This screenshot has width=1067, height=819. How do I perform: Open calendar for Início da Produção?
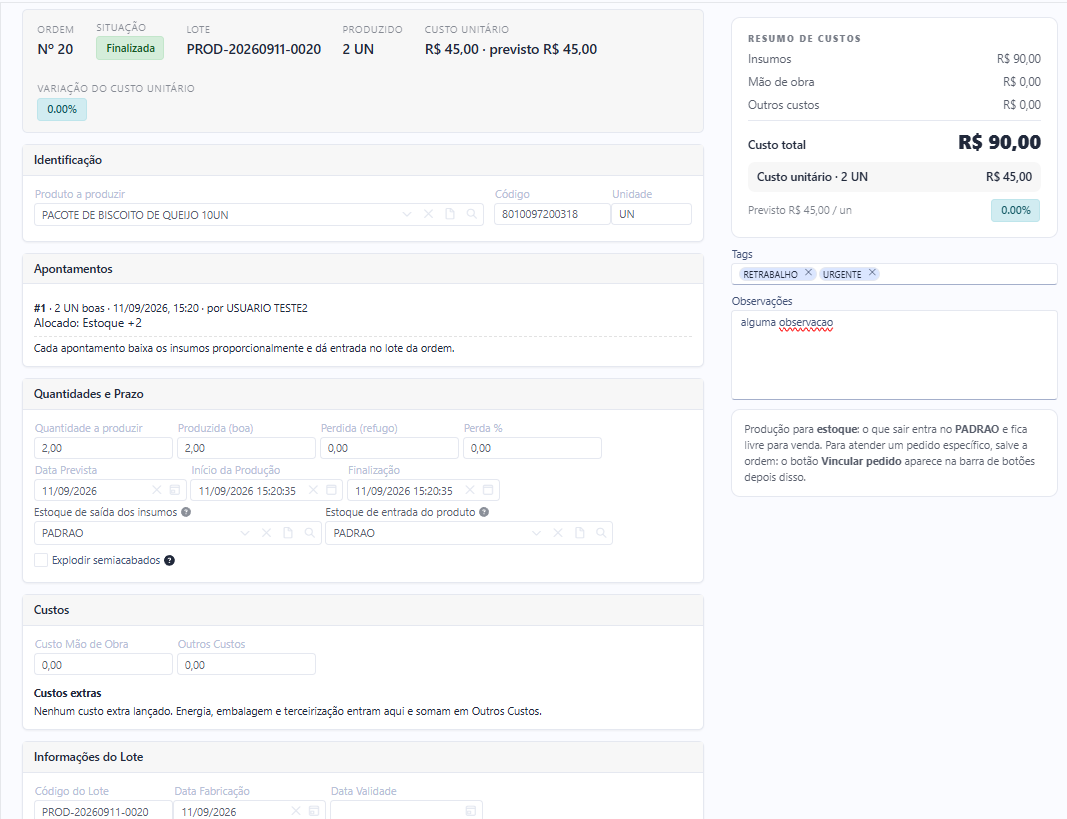(x=331, y=490)
